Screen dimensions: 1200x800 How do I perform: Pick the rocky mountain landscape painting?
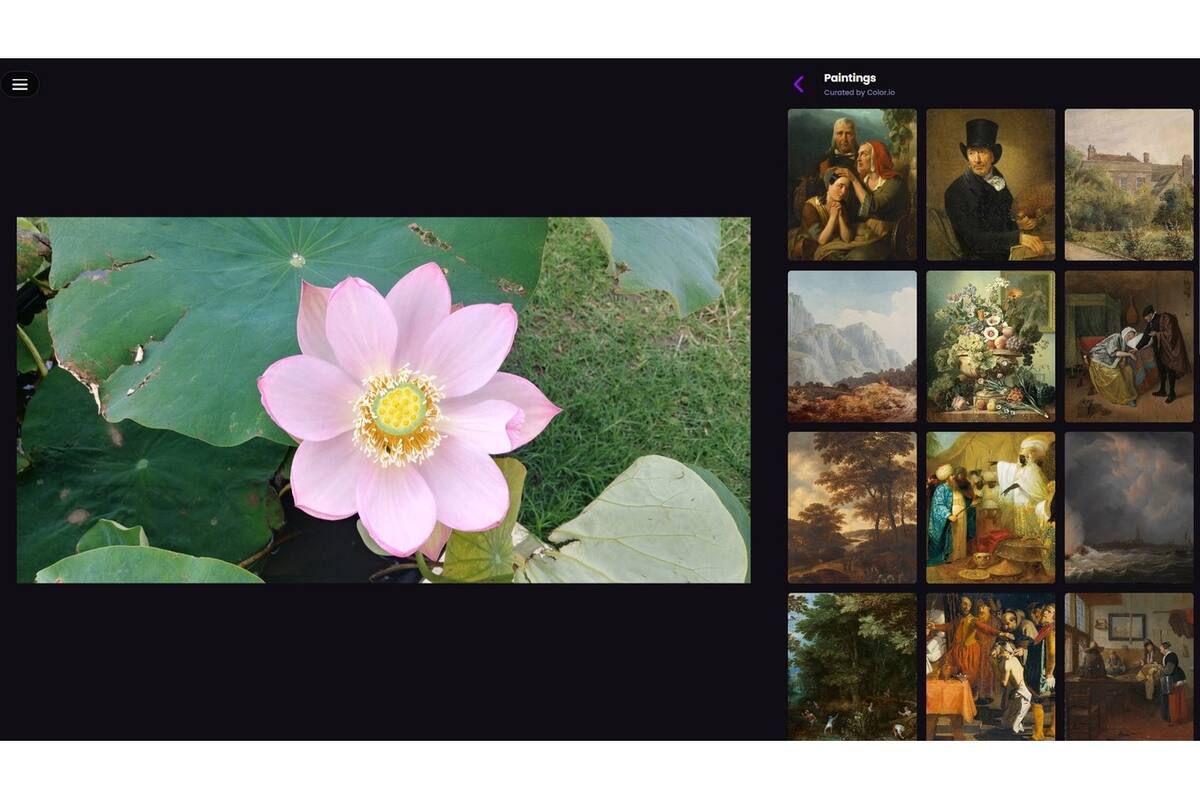click(x=852, y=346)
